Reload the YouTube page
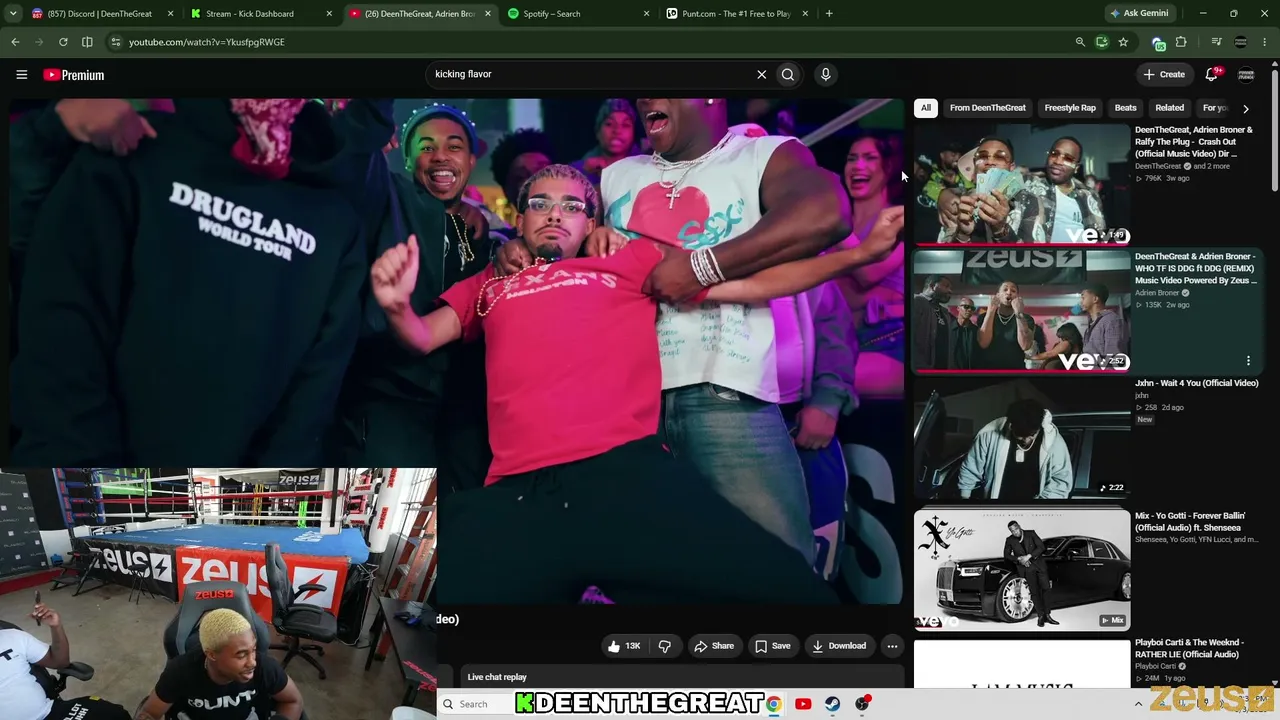The height and width of the screenshot is (720, 1280). click(x=63, y=42)
